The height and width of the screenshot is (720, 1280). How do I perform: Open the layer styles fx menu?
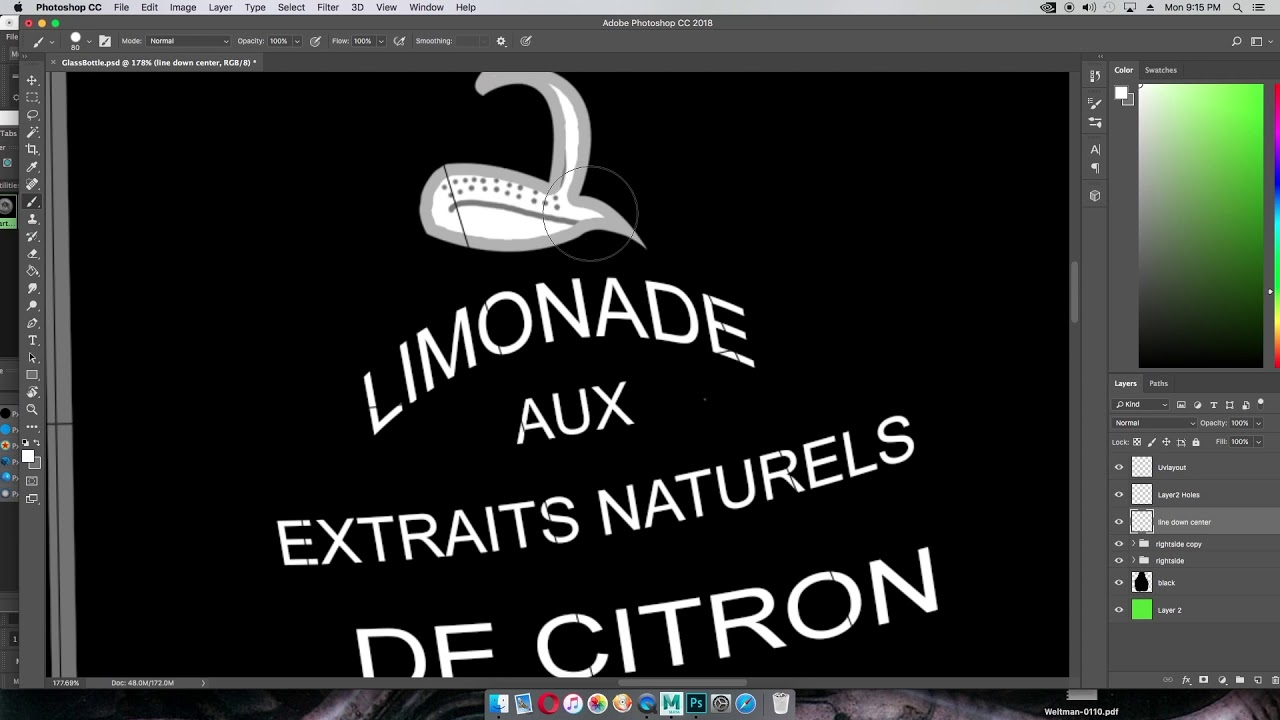pos(1186,680)
